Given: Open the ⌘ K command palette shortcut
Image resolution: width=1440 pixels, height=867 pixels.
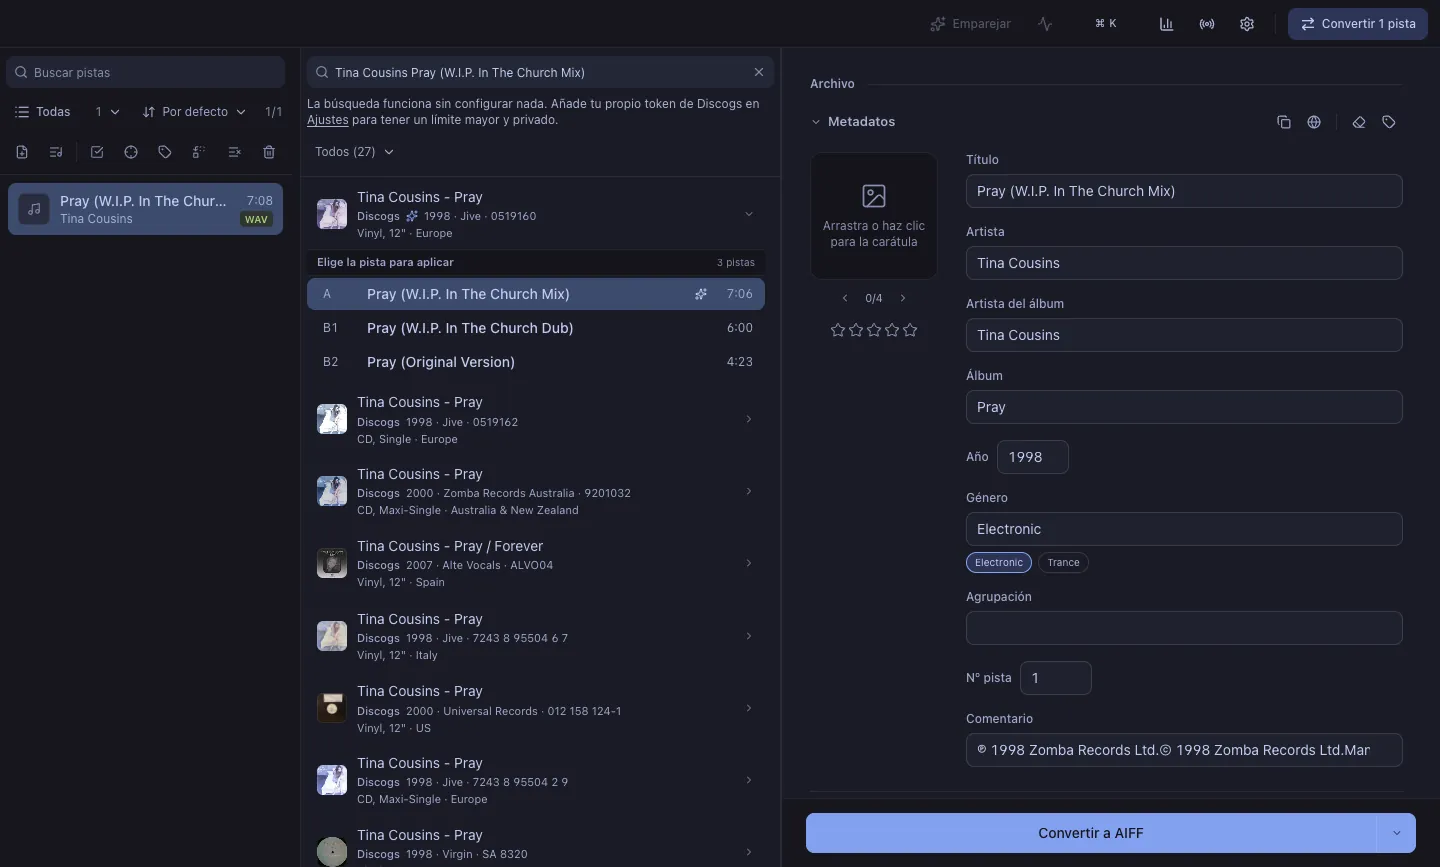Looking at the screenshot, I should [x=1106, y=24].
